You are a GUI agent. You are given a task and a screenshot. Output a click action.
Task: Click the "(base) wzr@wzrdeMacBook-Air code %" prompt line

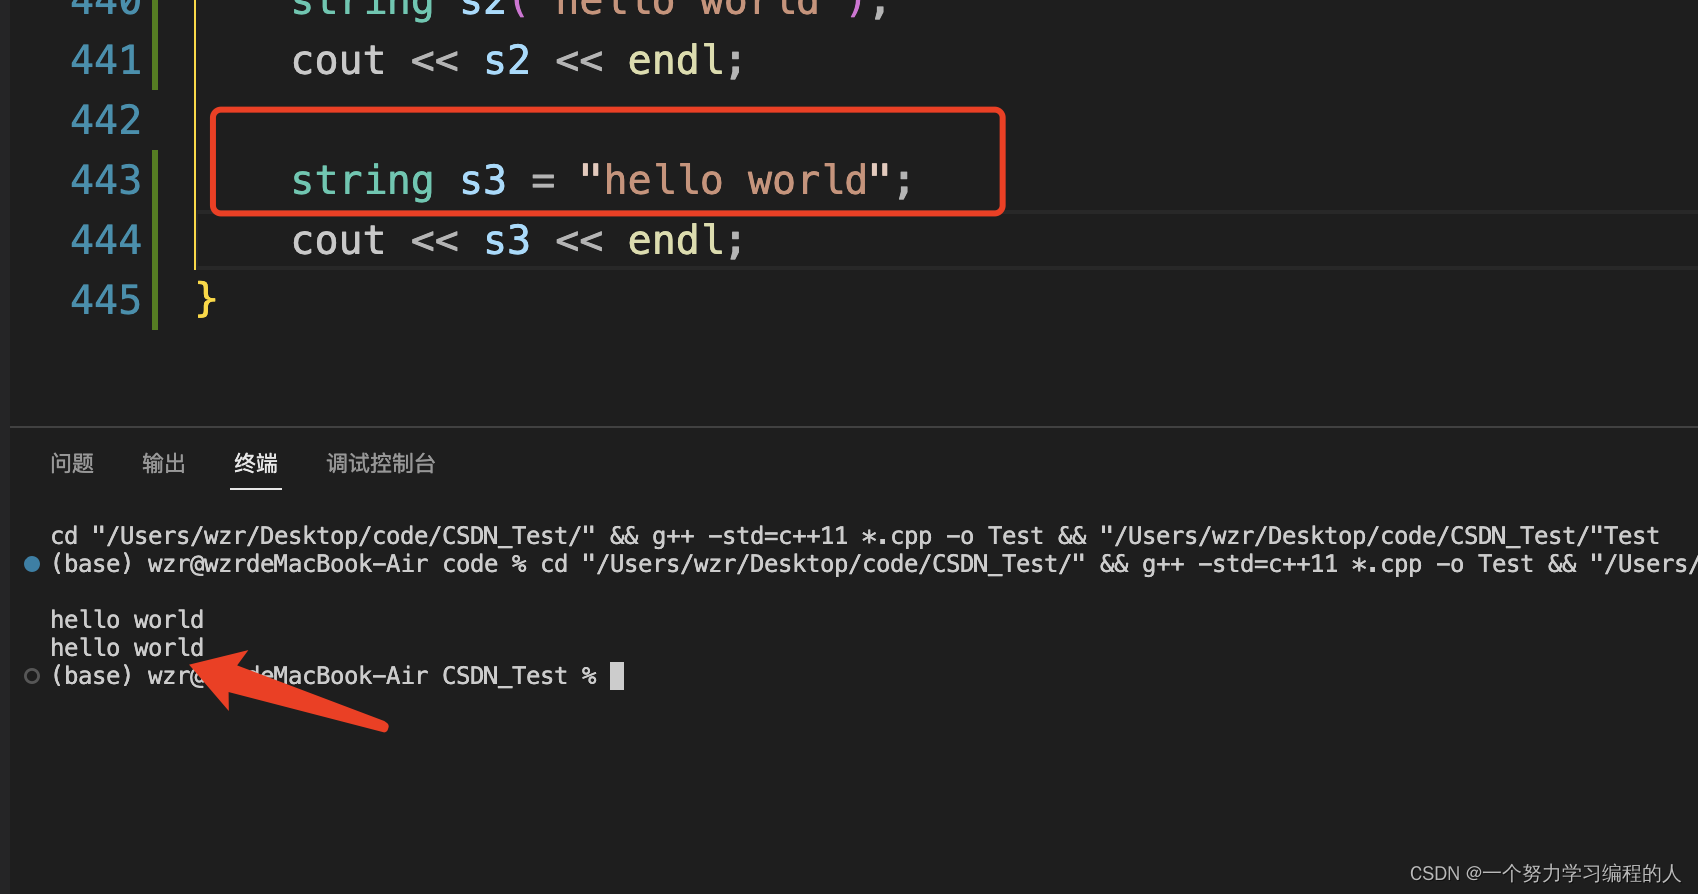click(x=873, y=564)
